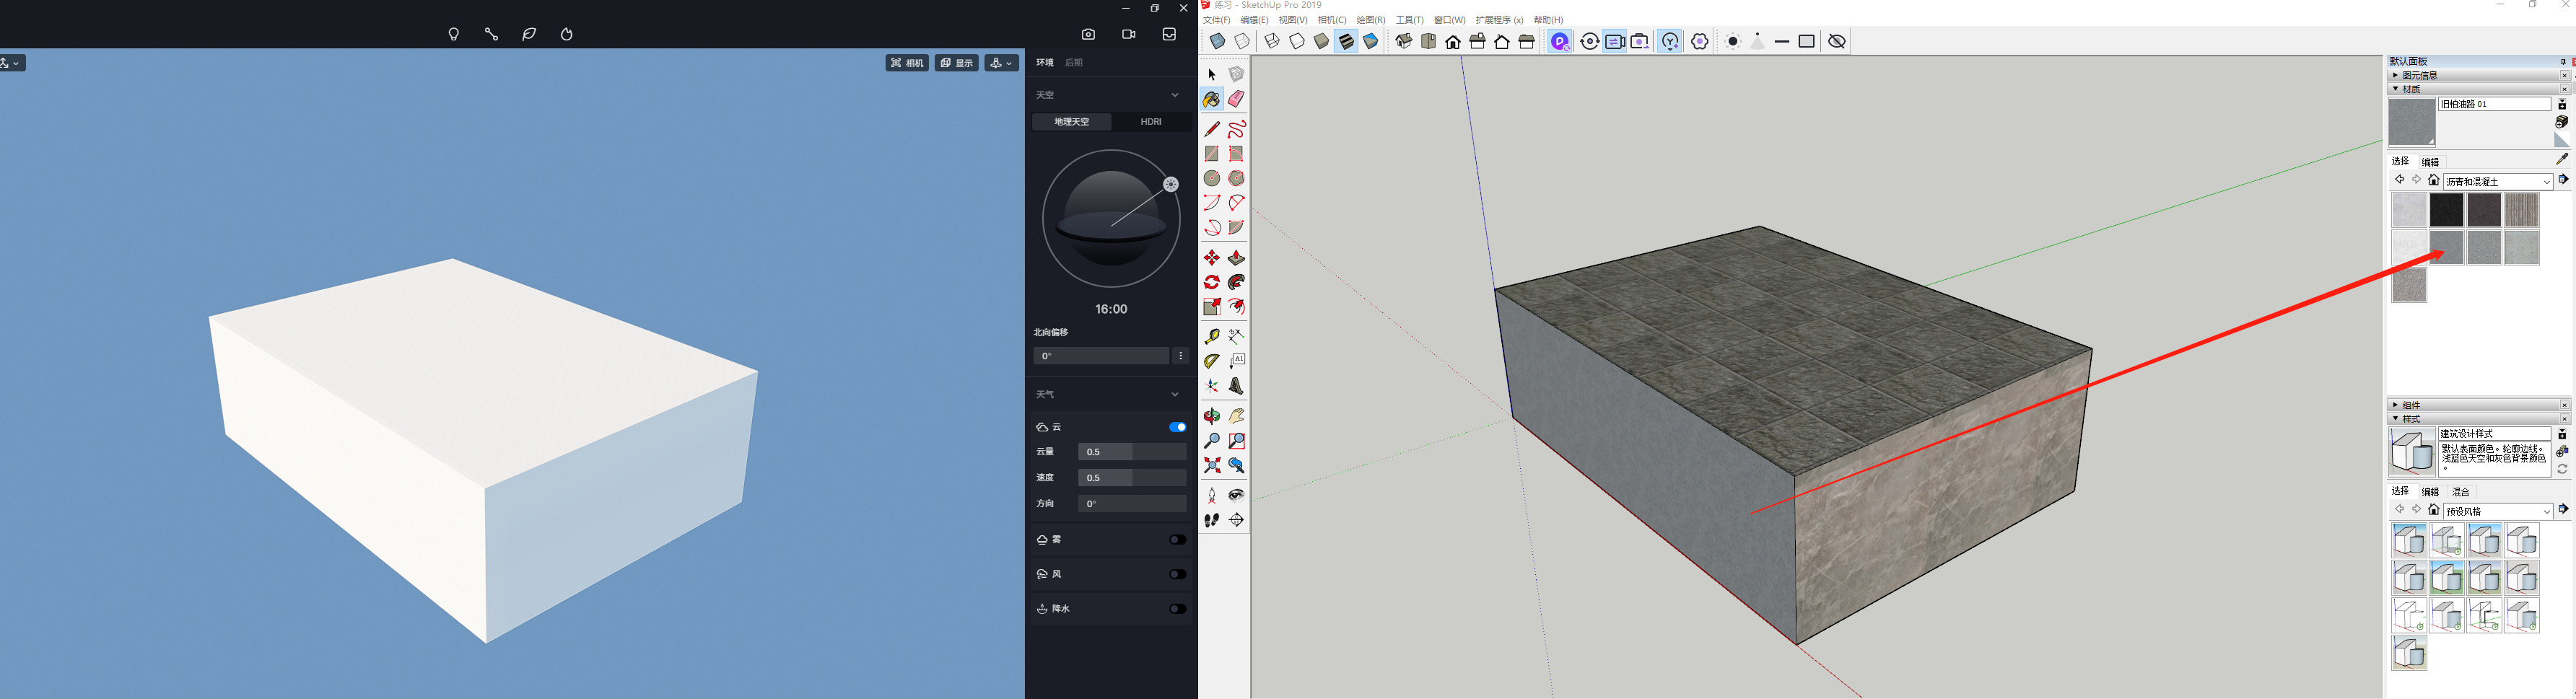
Task: Switch to the HDRI sky tab
Action: point(1151,122)
